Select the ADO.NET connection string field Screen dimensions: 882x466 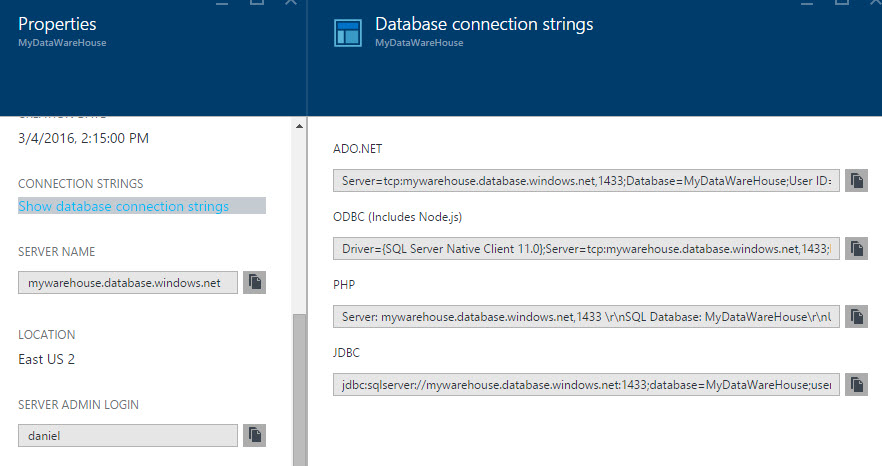(586, 180)
